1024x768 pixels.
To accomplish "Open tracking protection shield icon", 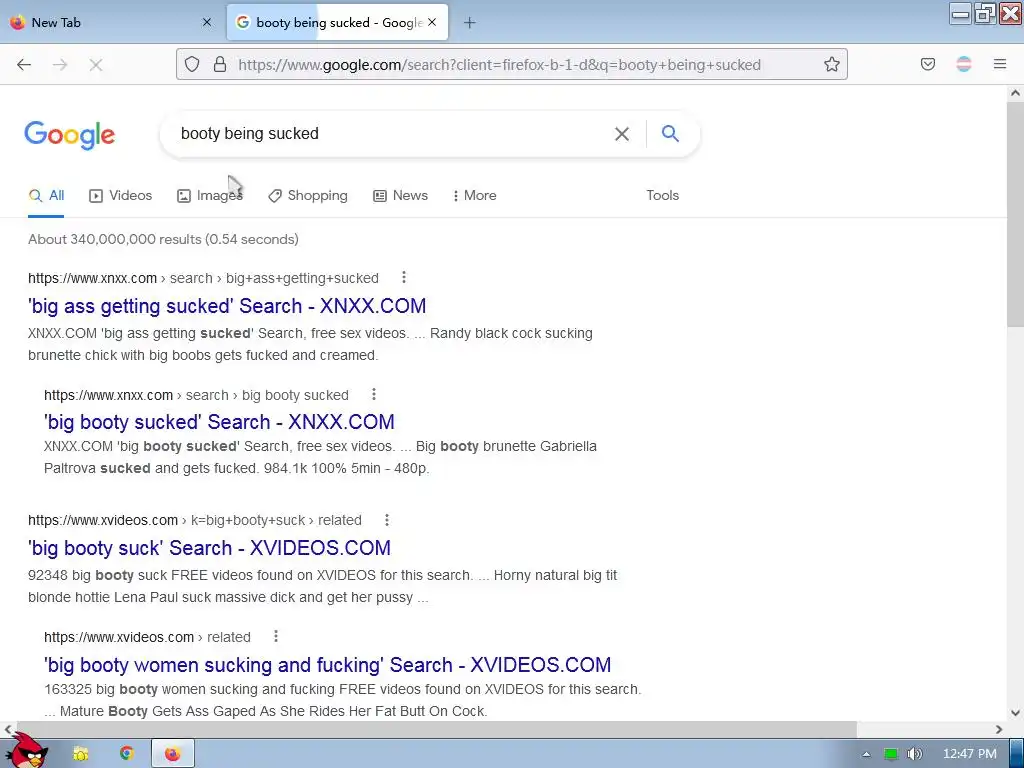I will (x=191, y=64).
